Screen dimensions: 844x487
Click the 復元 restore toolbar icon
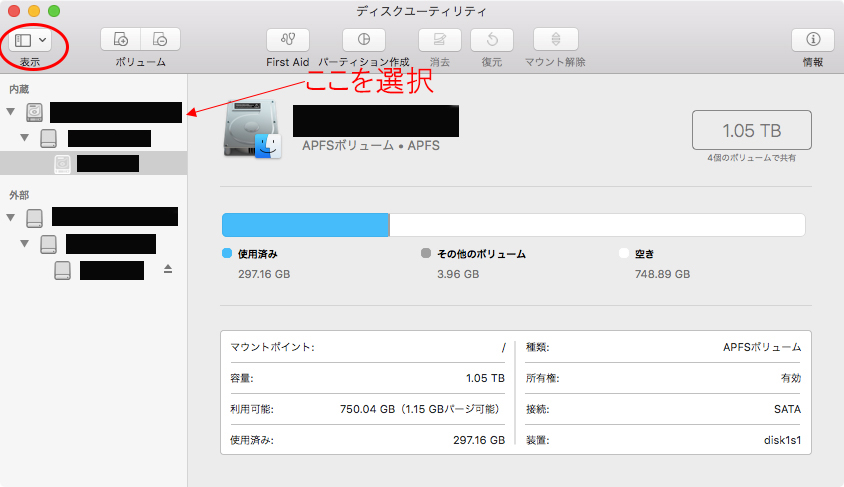(492, 39)
